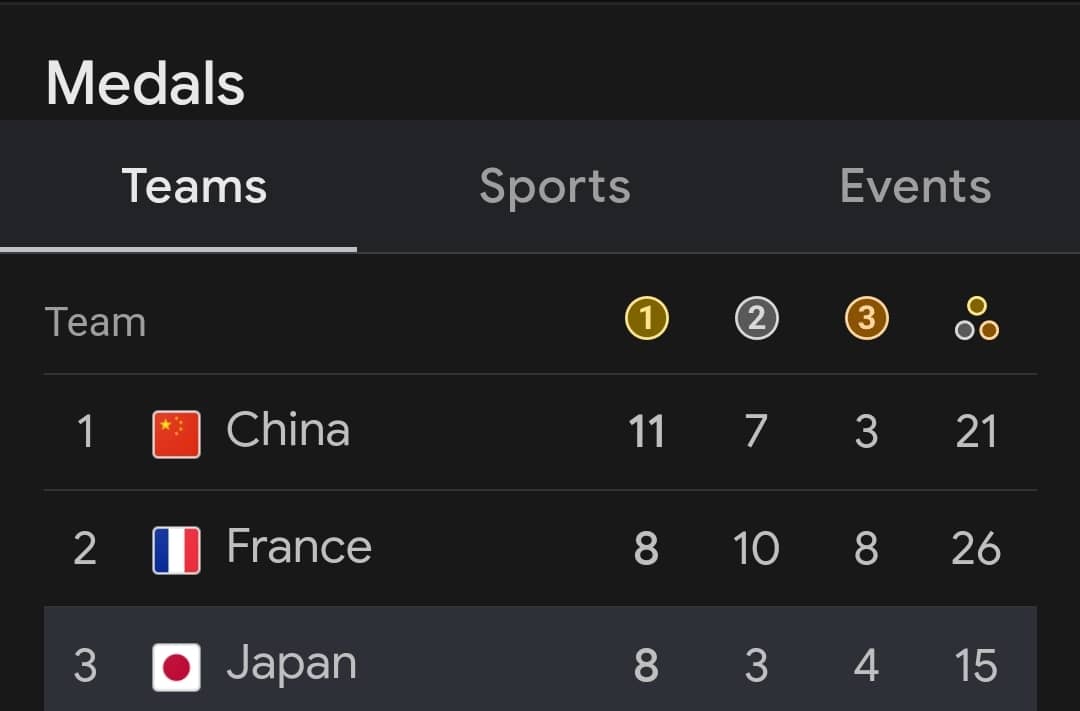Click the total medals column icon
This screenshot has height=711, width=1080.
(x=977, y=318)
